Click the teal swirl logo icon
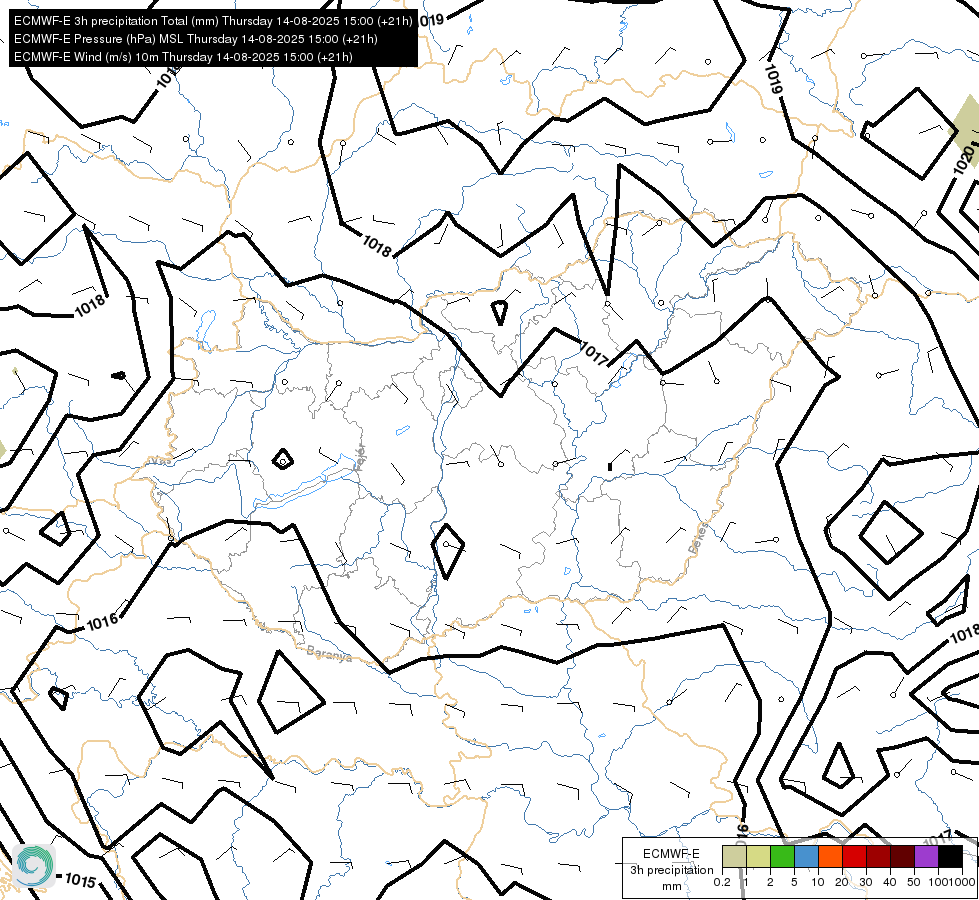The height and width of the screenshot is (900, 979). tap(34, 866)
